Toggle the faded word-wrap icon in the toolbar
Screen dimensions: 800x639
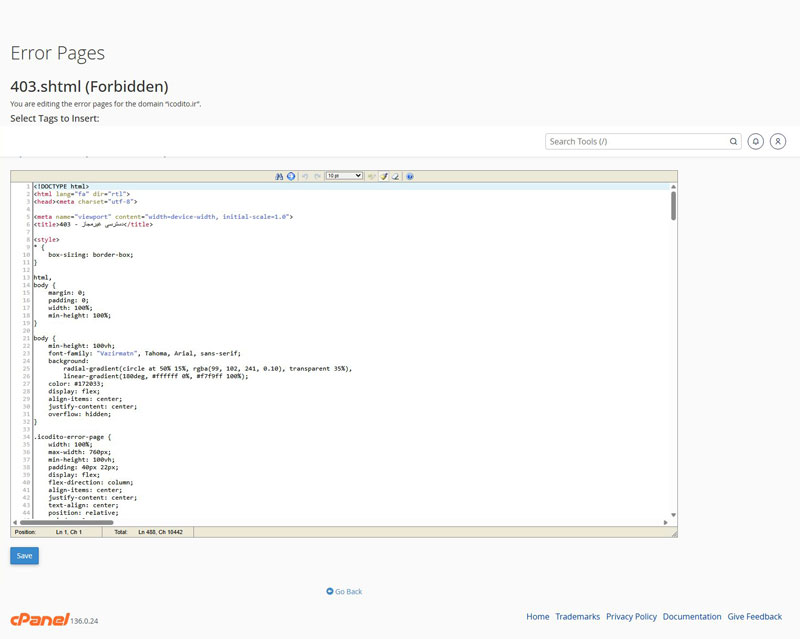(371, 176)
